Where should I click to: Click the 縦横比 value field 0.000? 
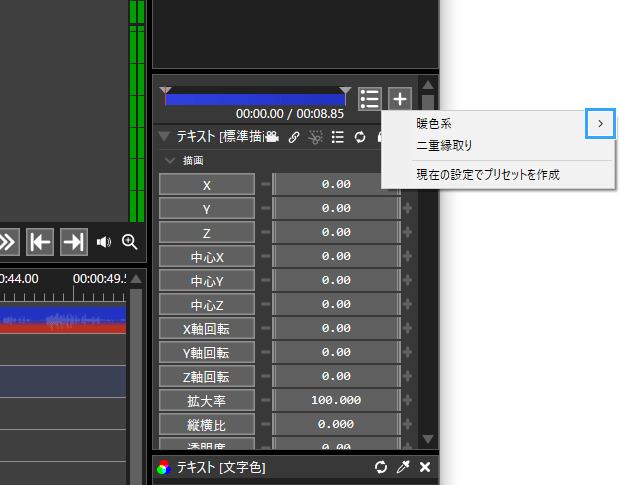[336, 424]
